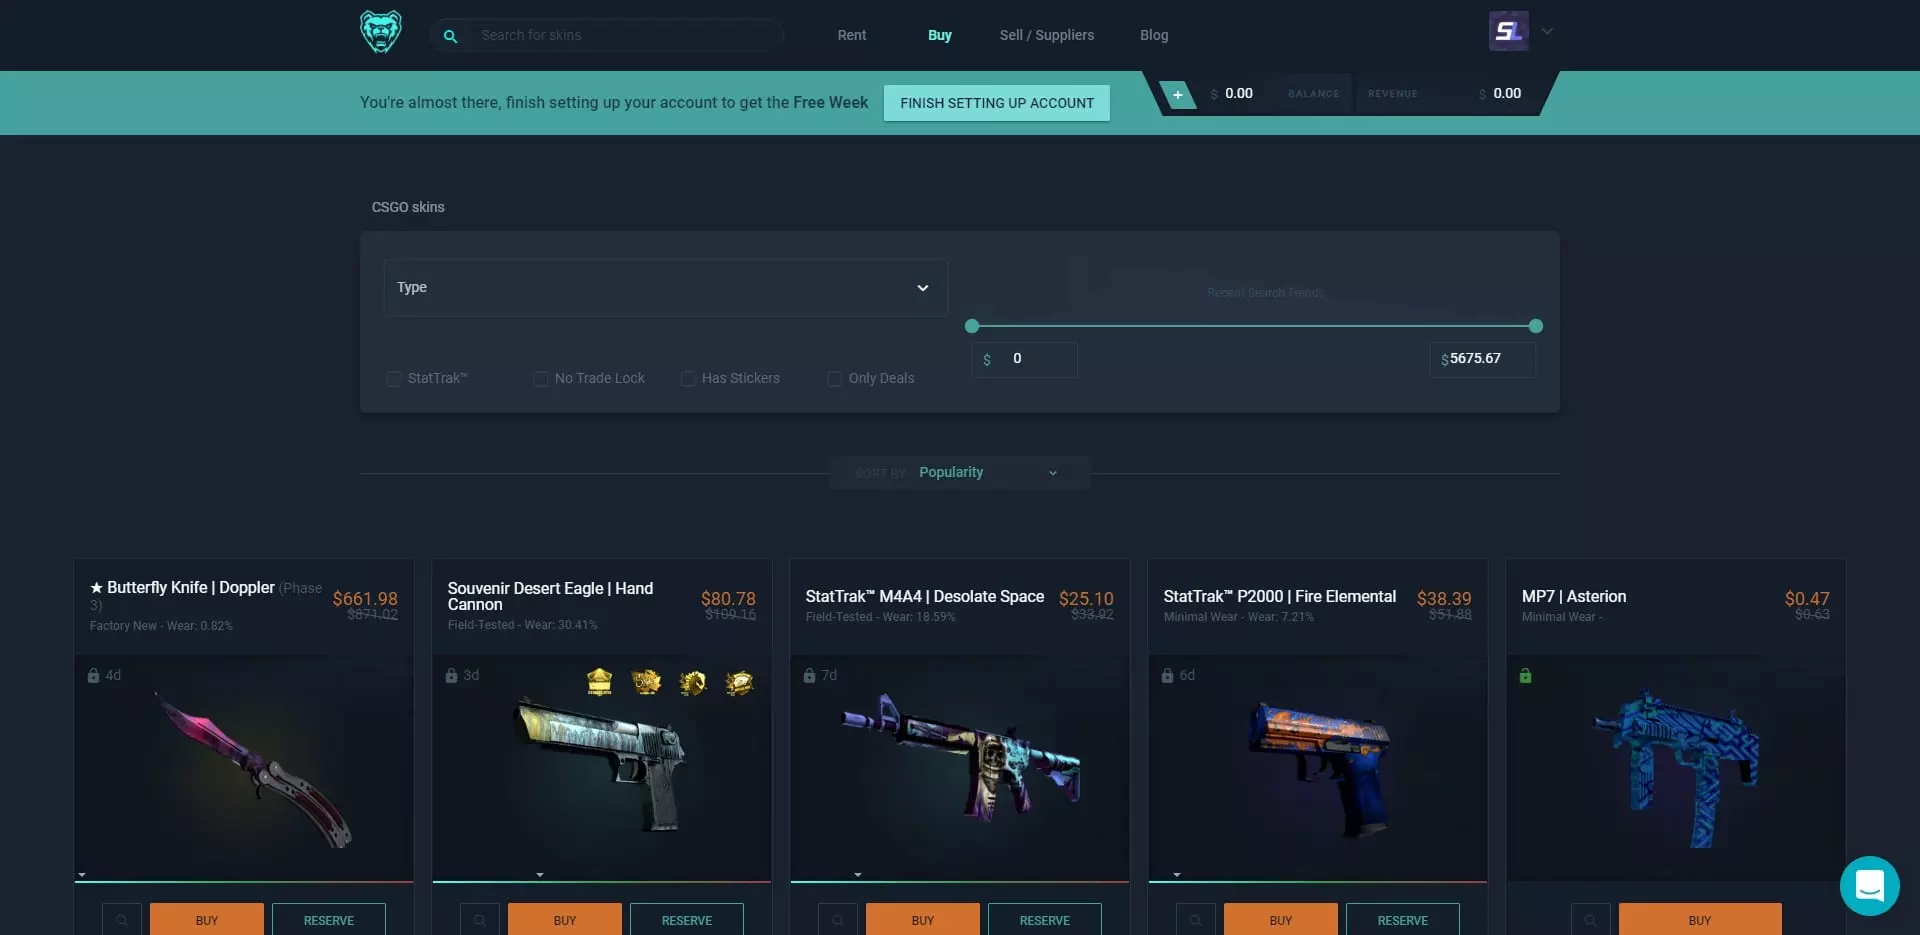1920x935 pixels.
Task: Inspect M4A4 with magnifier button
Action: coord(838,920)
